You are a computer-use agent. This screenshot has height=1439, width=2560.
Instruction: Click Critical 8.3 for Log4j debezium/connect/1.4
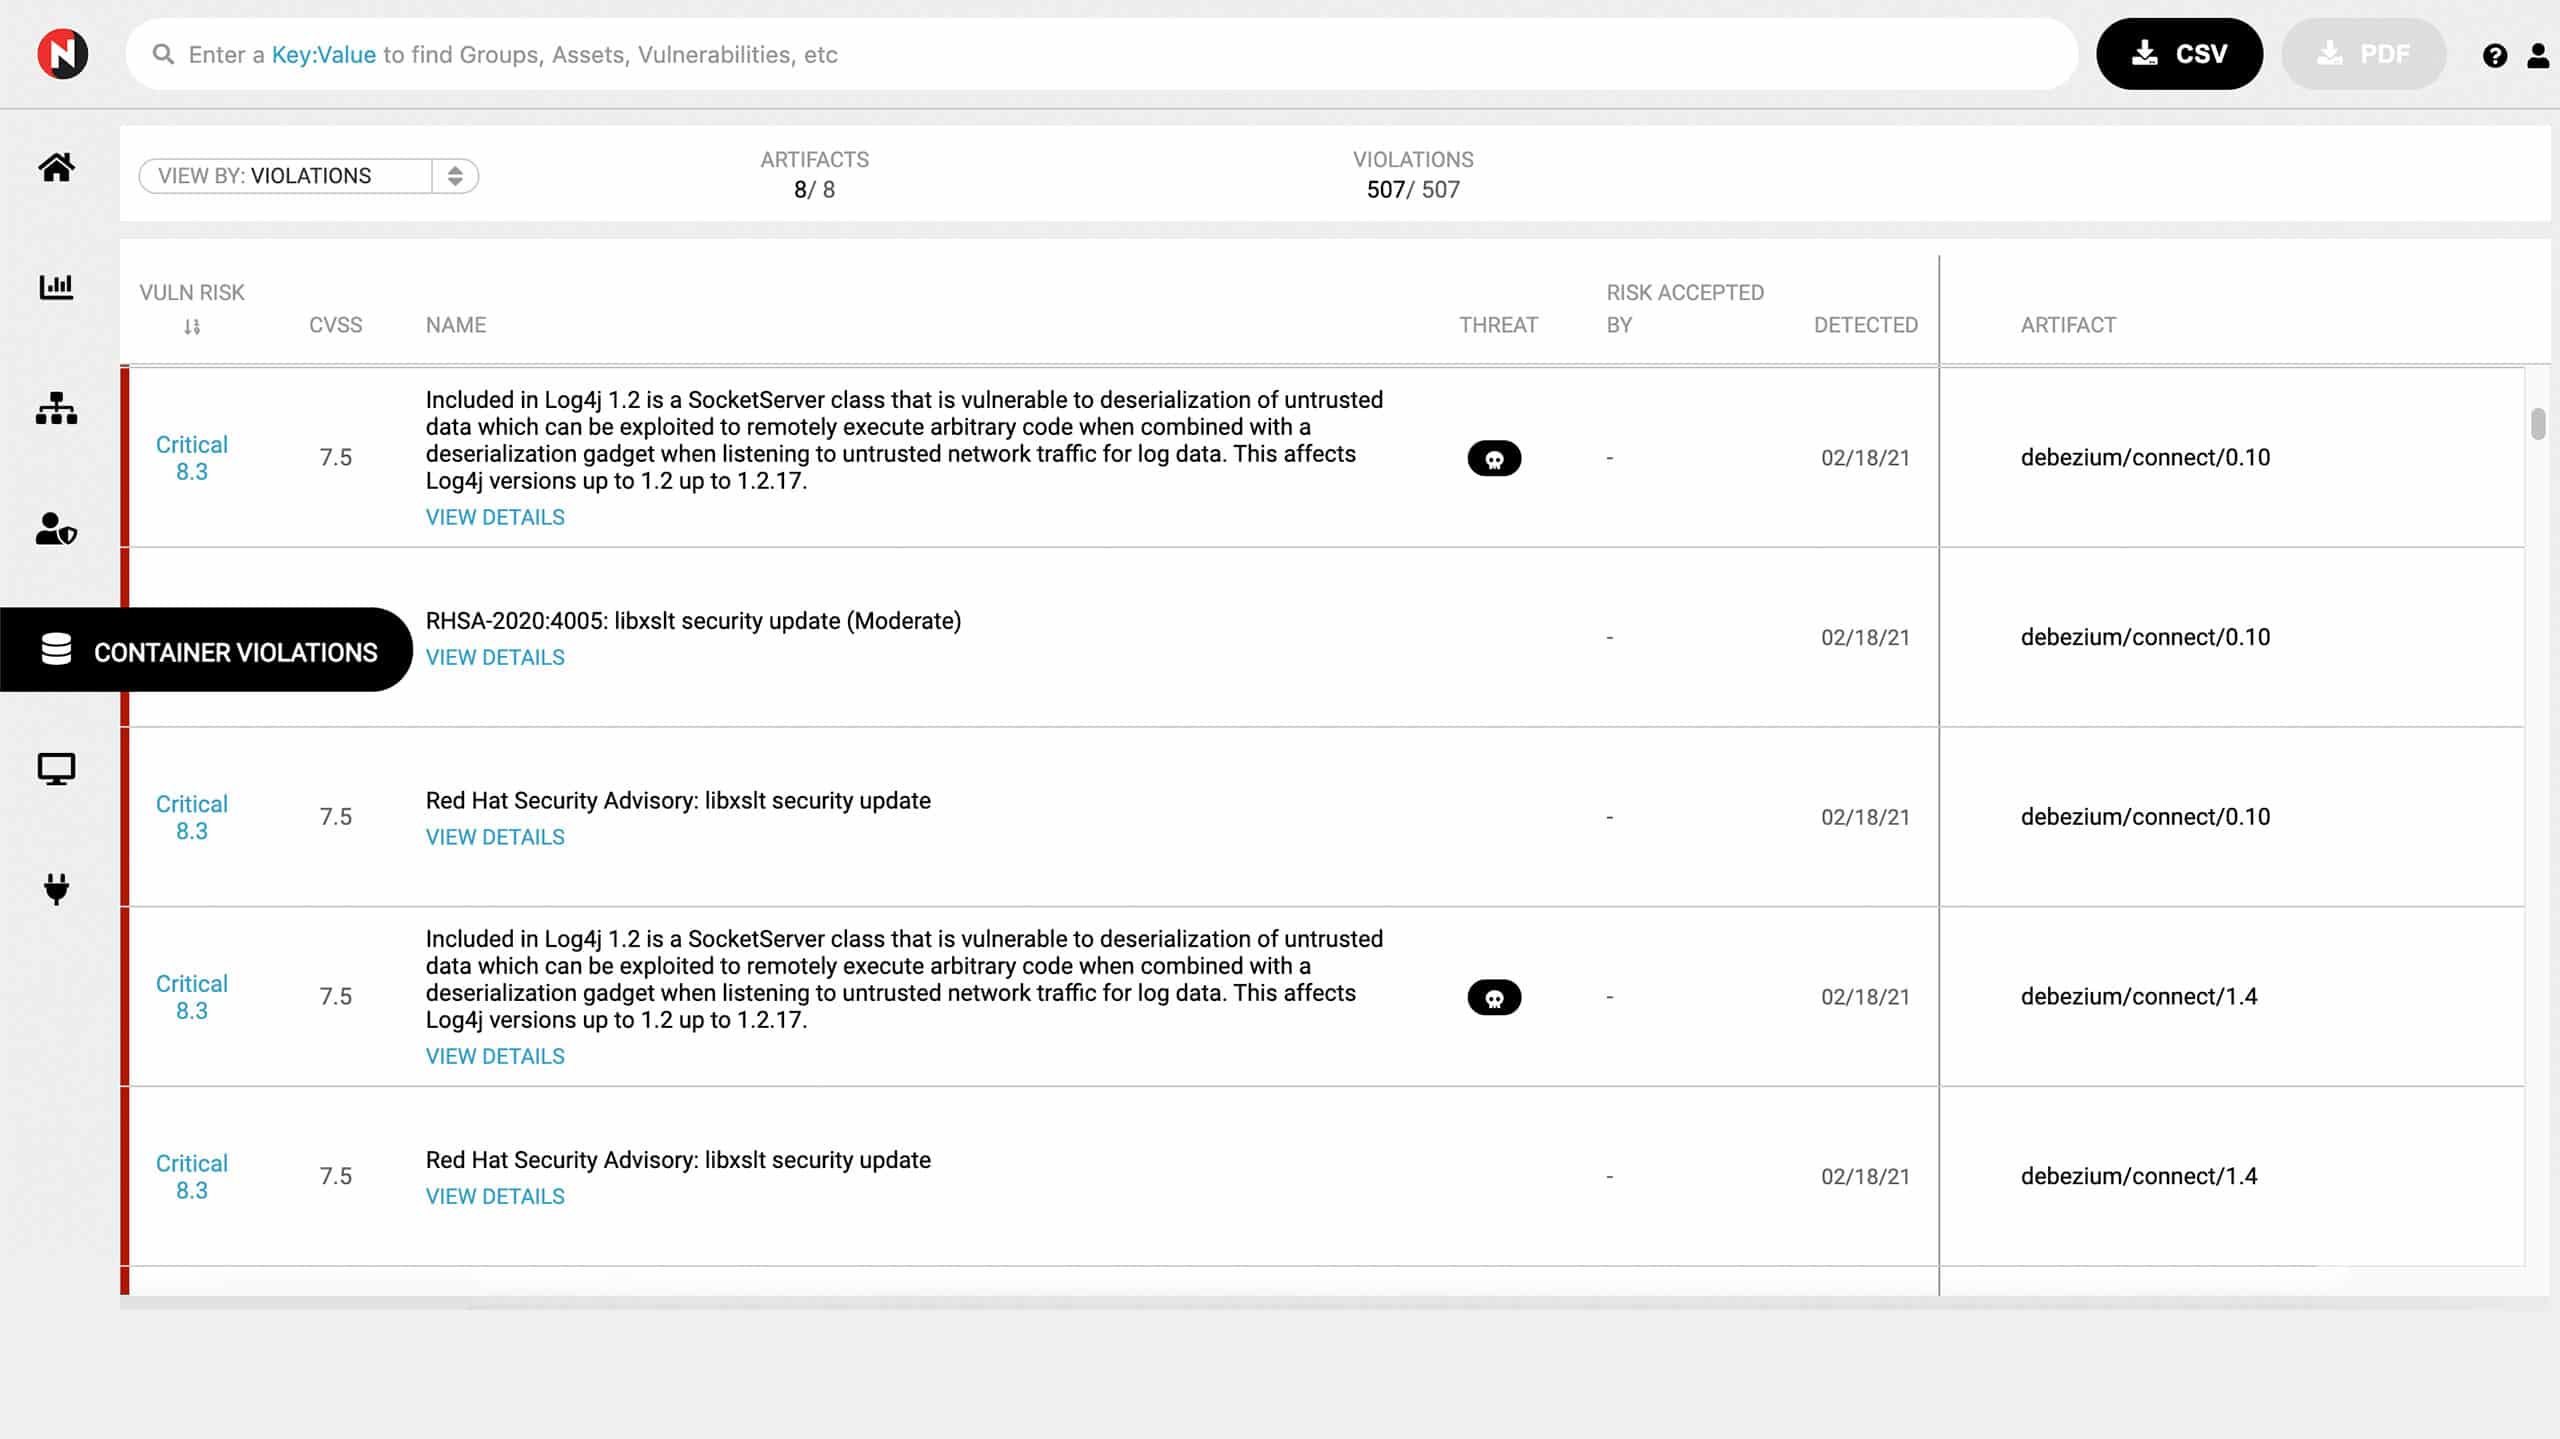click(192, 997)
